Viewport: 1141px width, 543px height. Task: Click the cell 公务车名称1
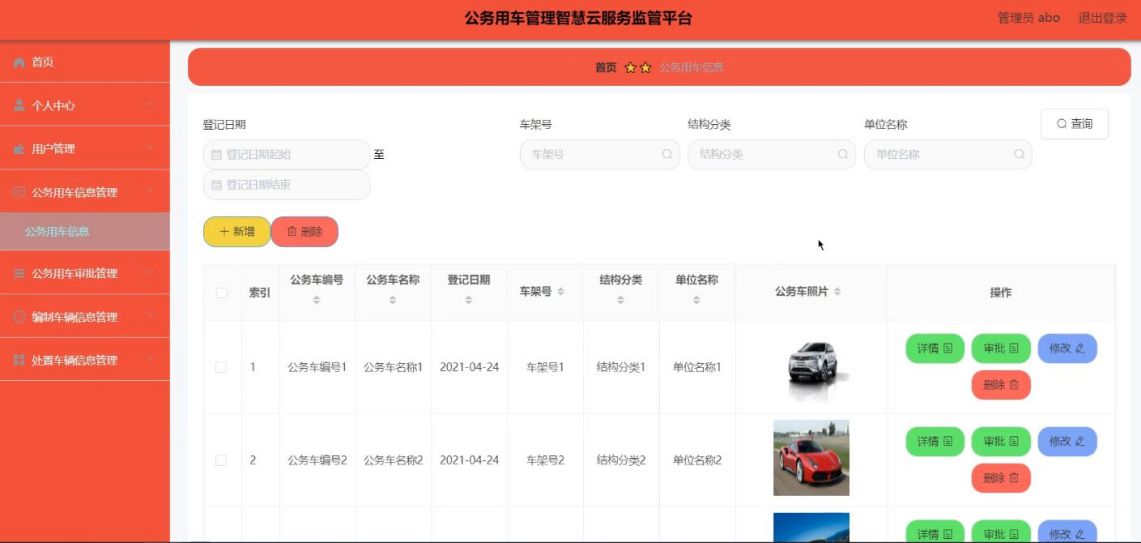[393, 368]
